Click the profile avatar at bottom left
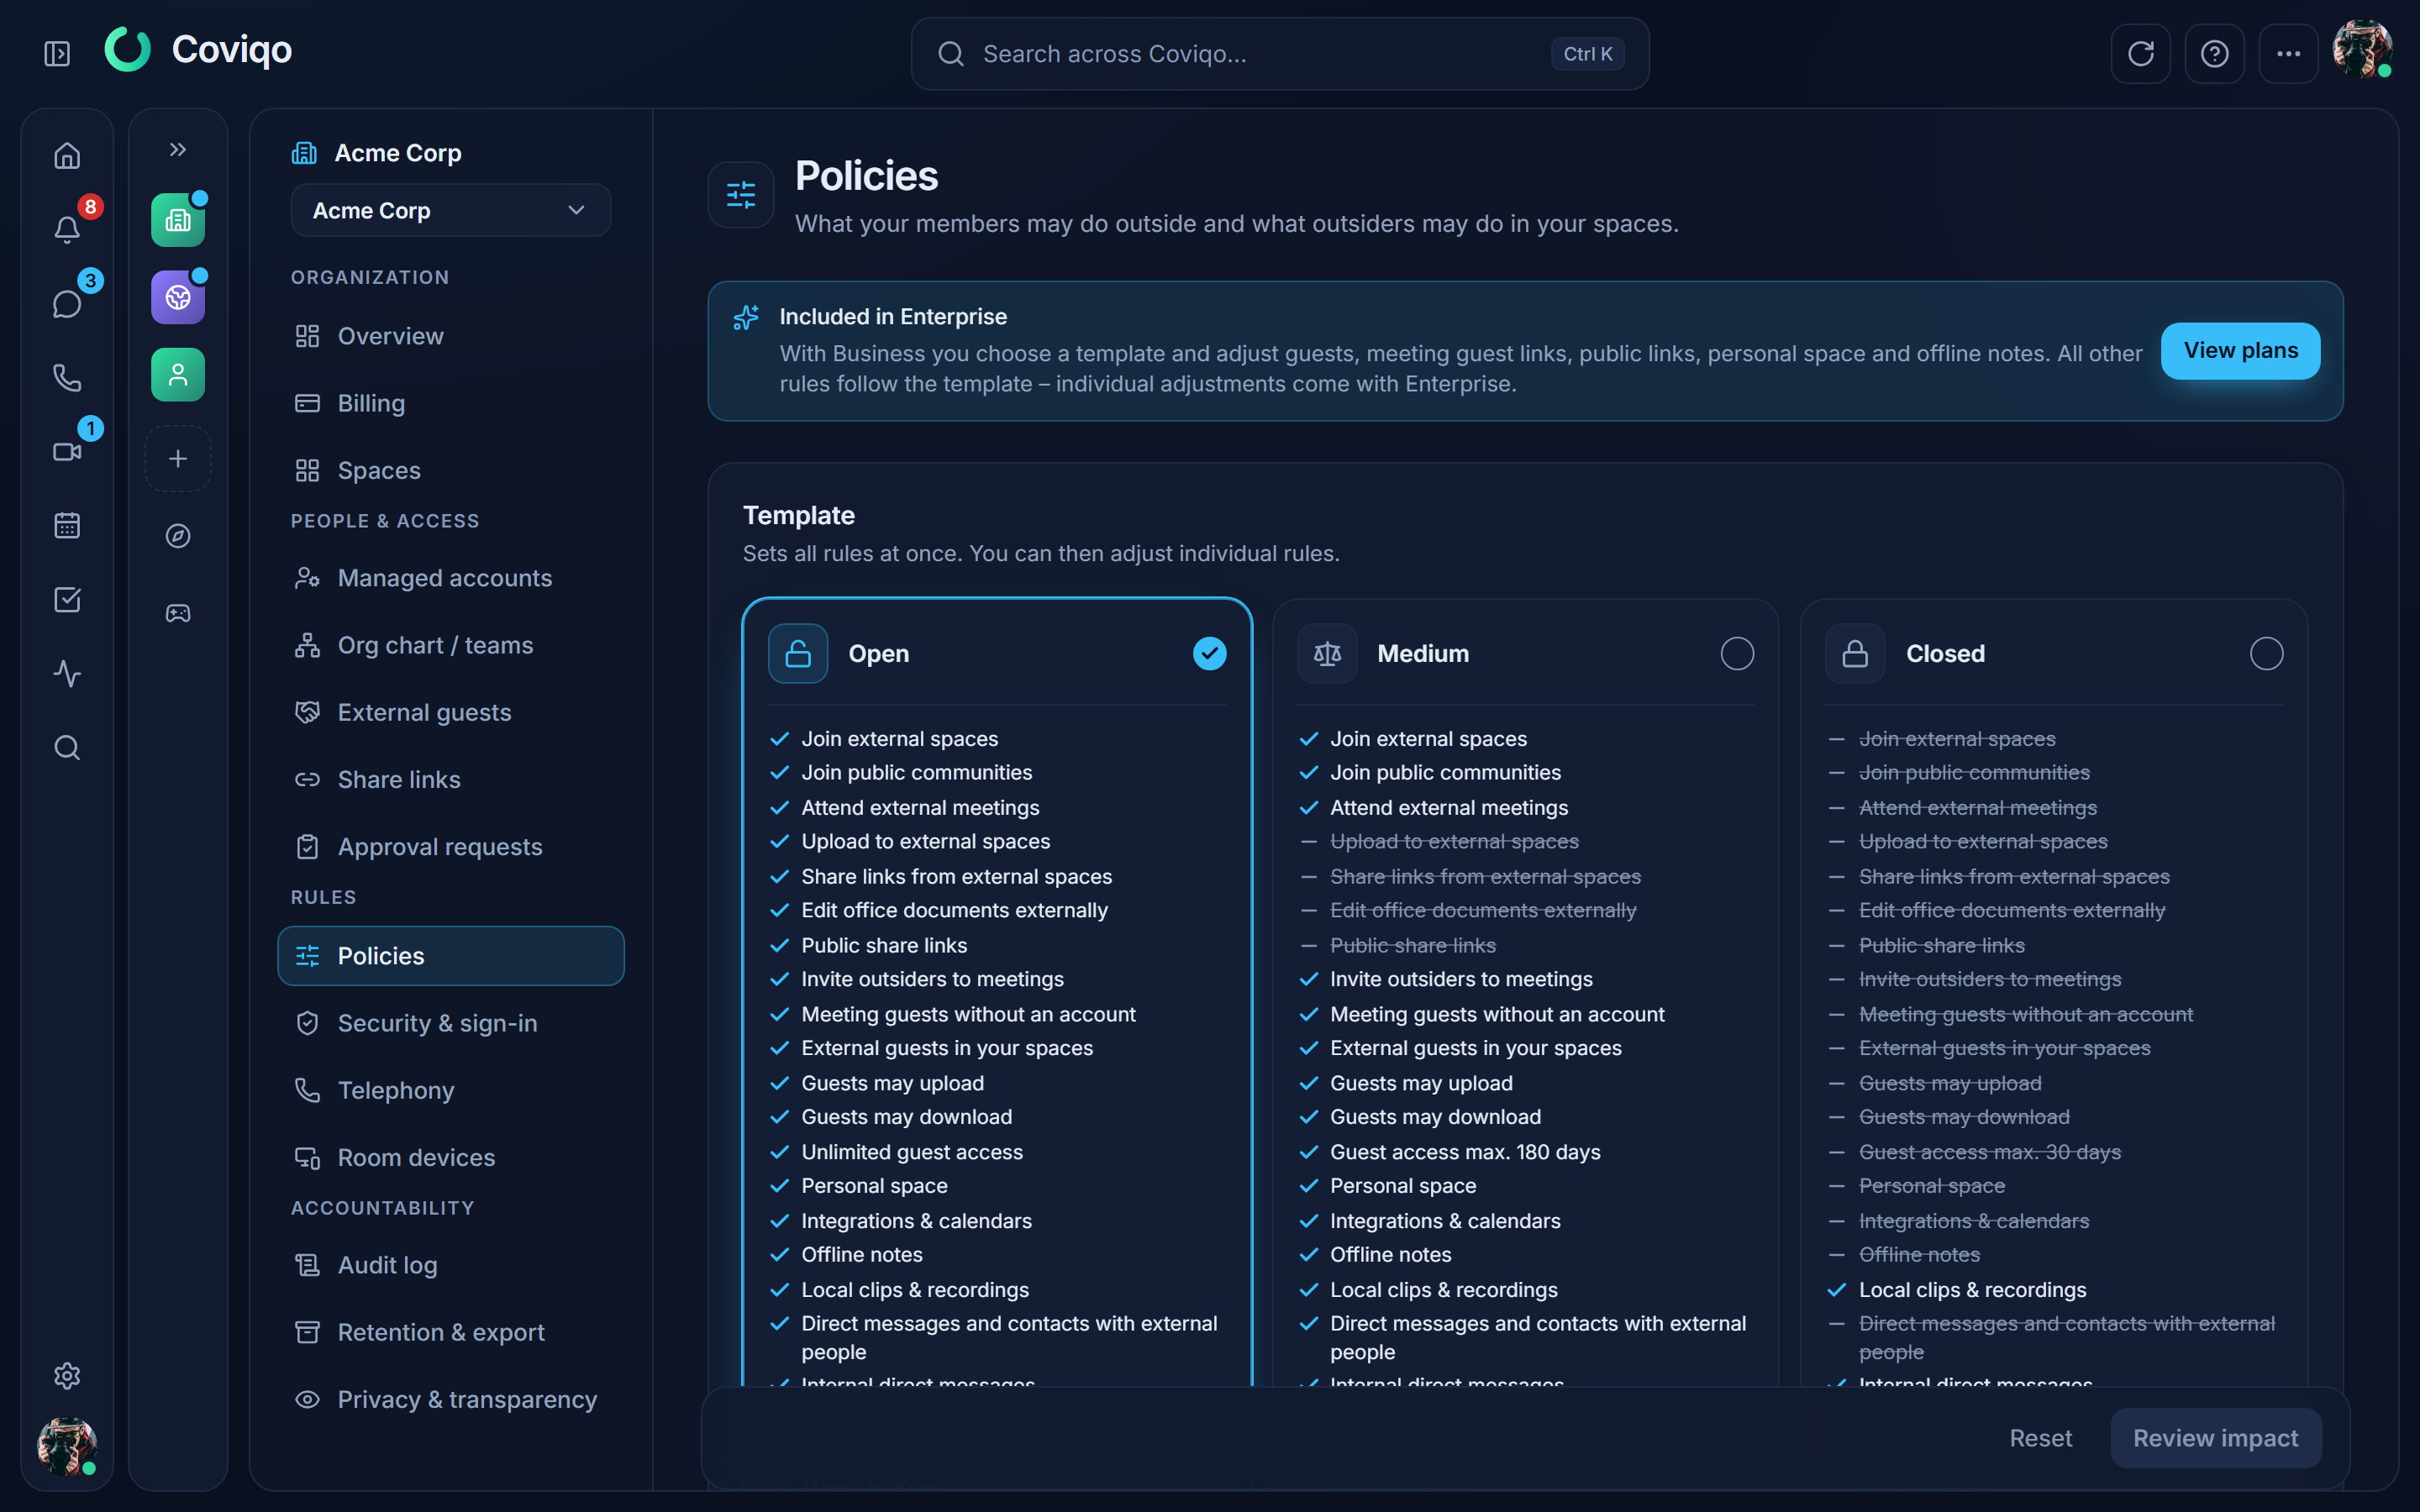Viewport: 2420px width, 1512px height. click(x=67, y=1446)
